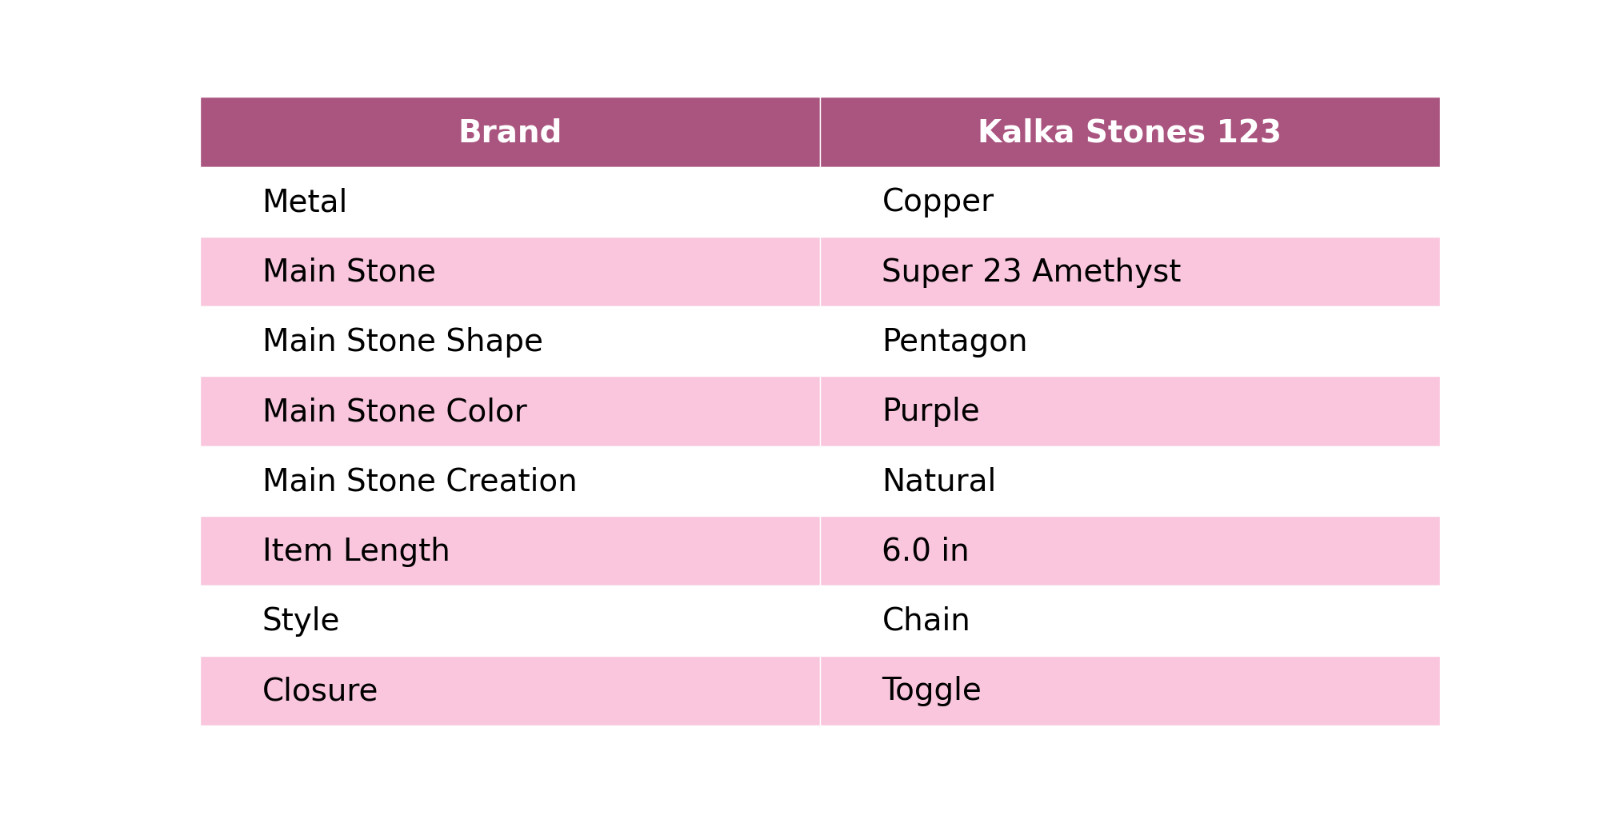Viewport: 1600px width, 815px height.
Task: Click the Kalka Stones 123 header
Action: click(x=1130, y=132)
